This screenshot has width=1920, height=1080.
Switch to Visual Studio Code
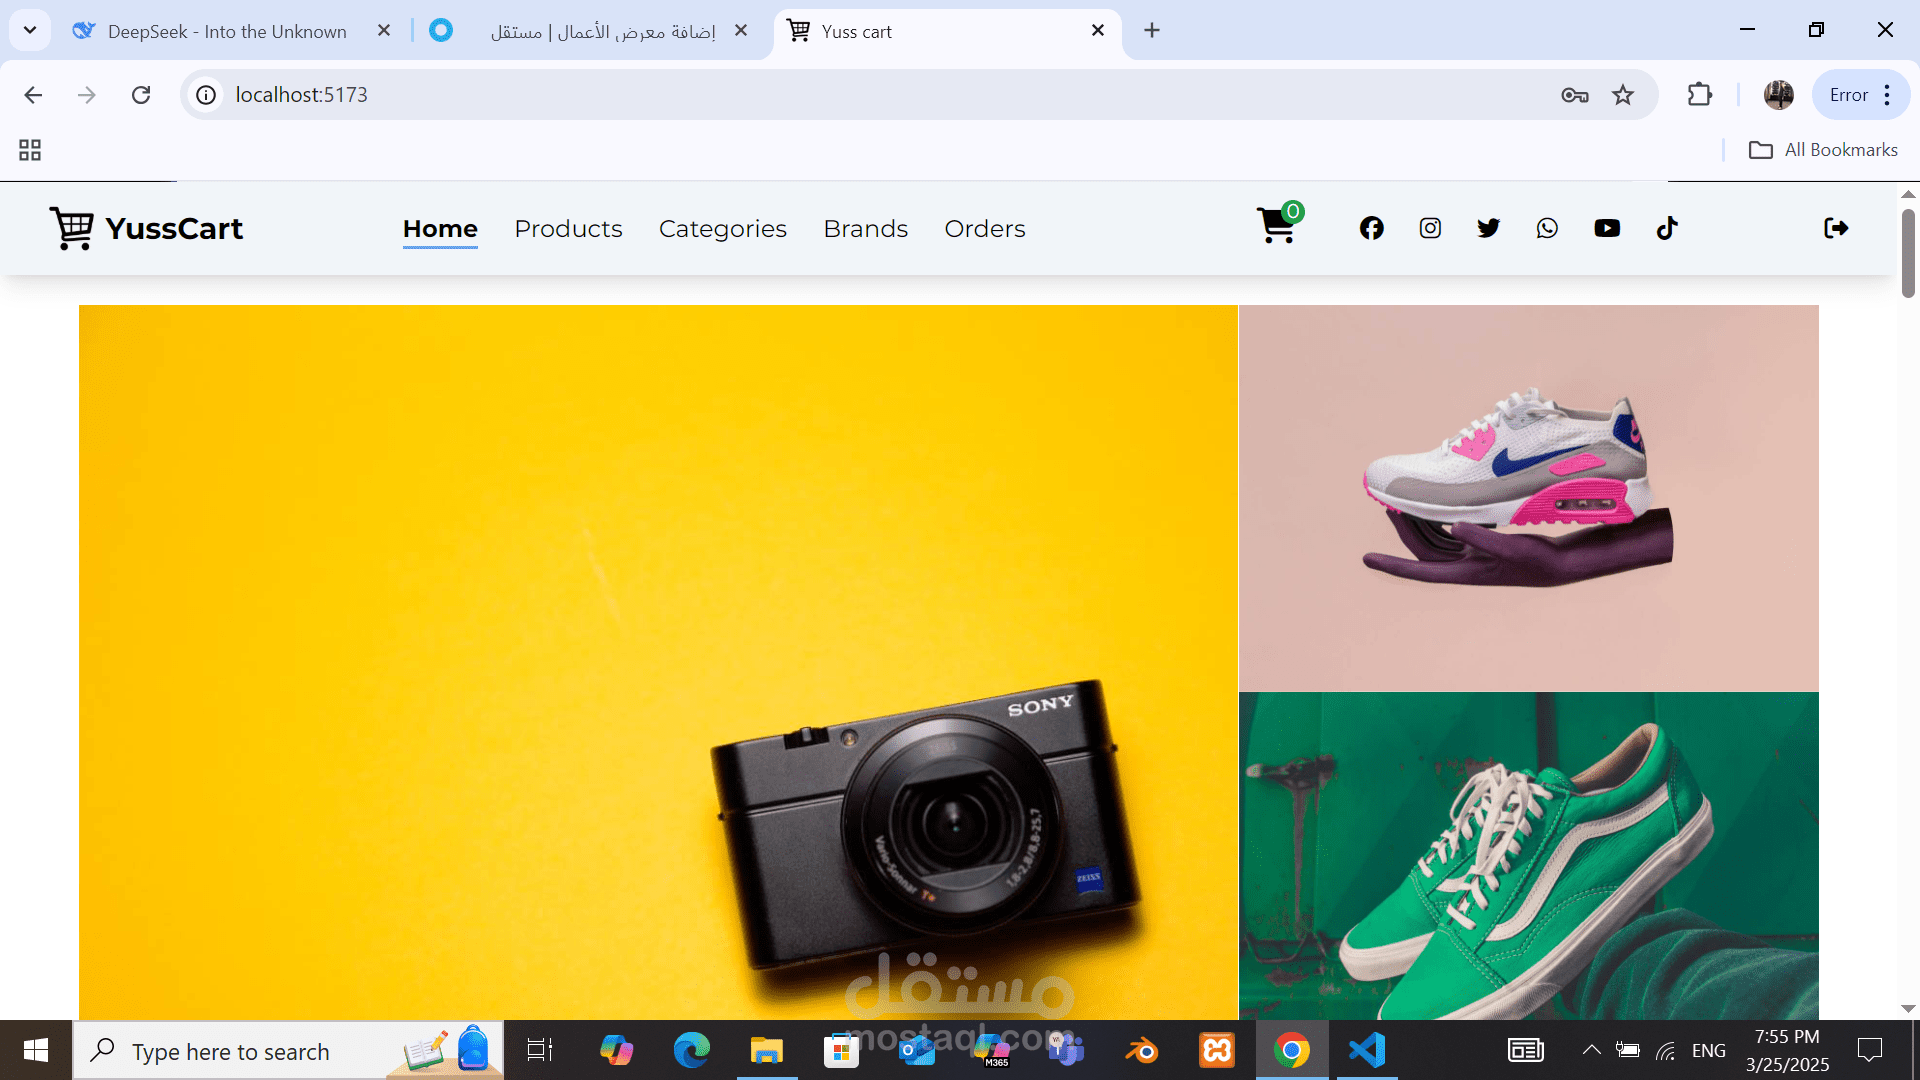click(1367, 1050)
